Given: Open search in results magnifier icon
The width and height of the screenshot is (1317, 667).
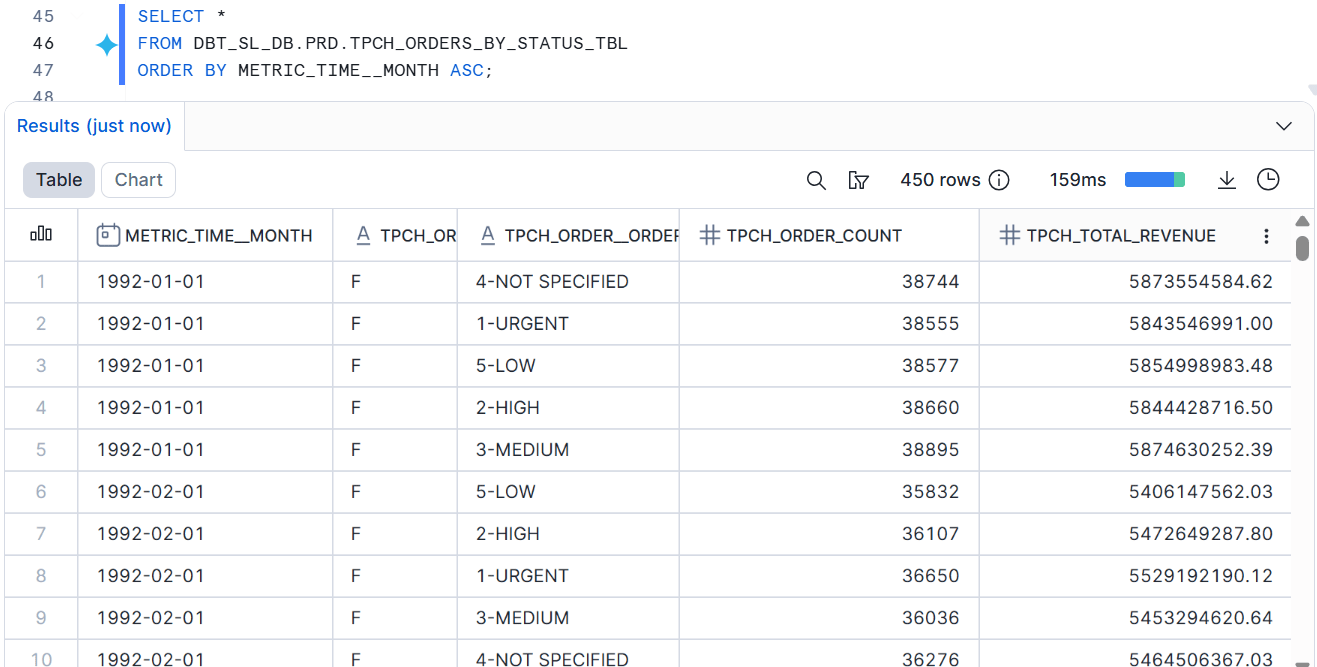Looking at the screenshot, I should [816, 180].
